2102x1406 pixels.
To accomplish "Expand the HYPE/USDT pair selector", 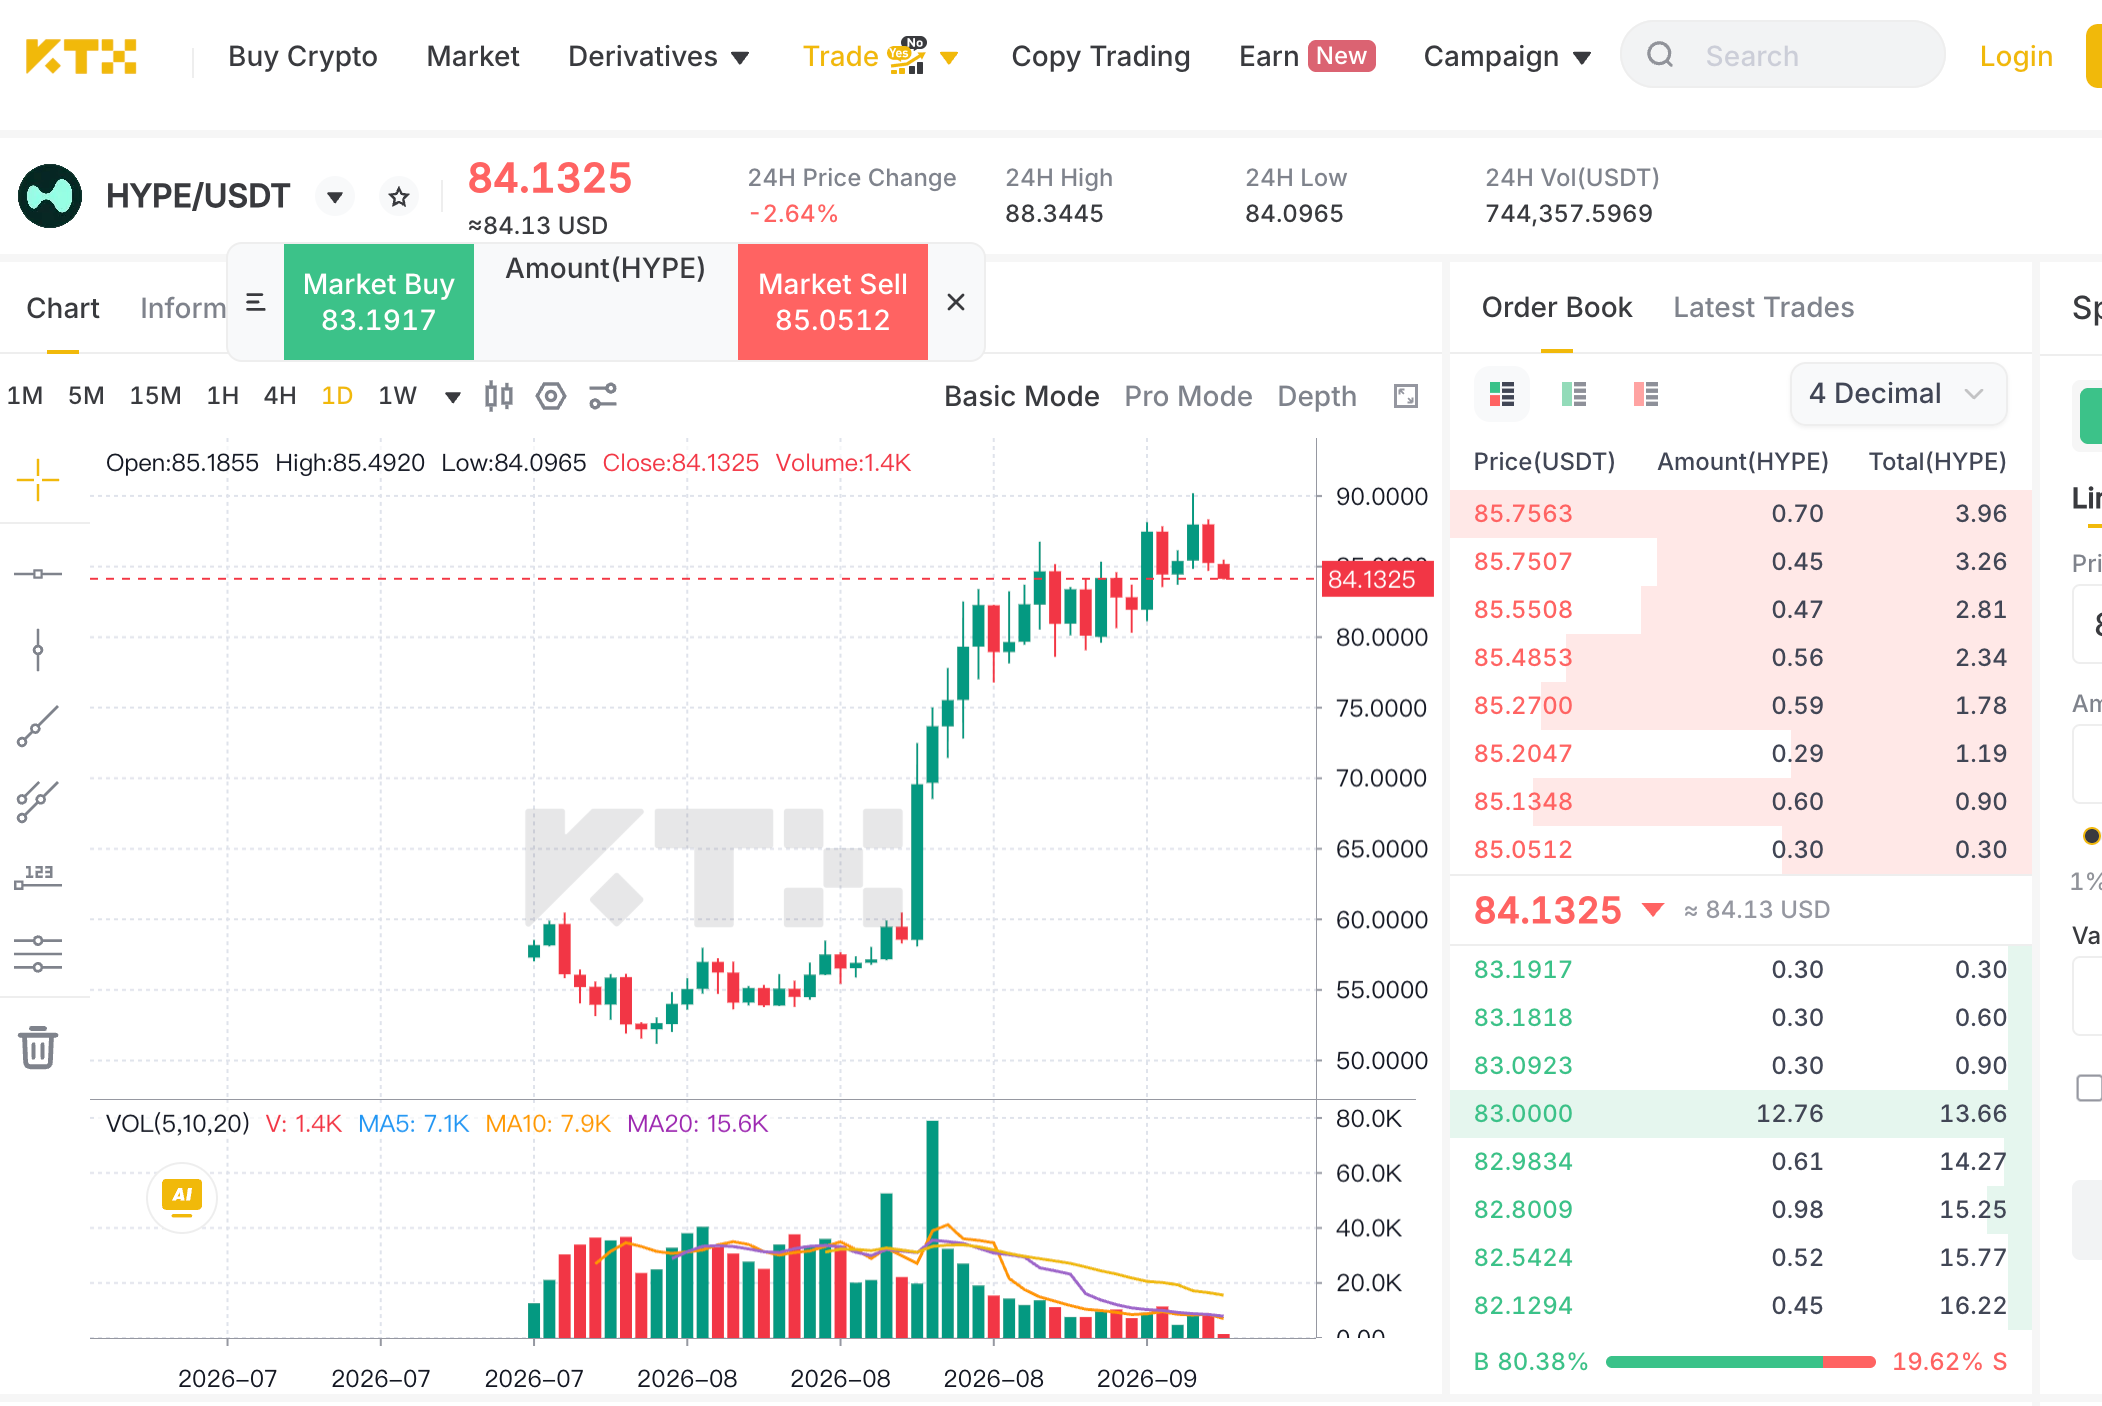I will pos(335,196).
